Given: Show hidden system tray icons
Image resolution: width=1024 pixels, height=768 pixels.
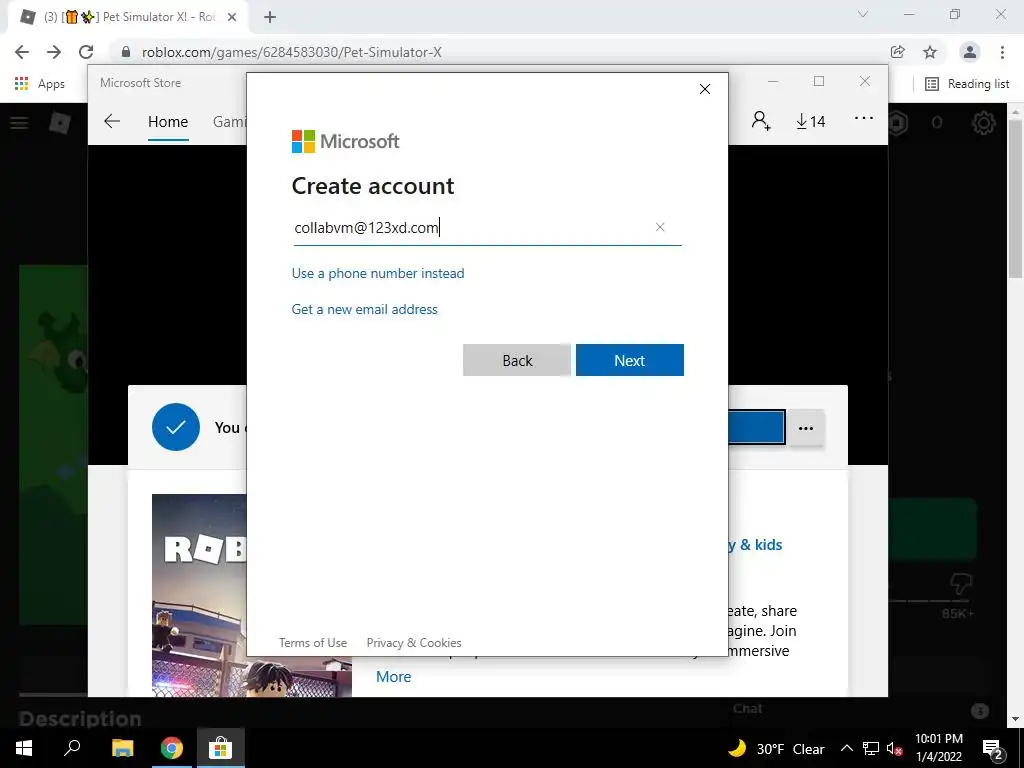Looking at the screenshot, I should [x=846, y=748].
